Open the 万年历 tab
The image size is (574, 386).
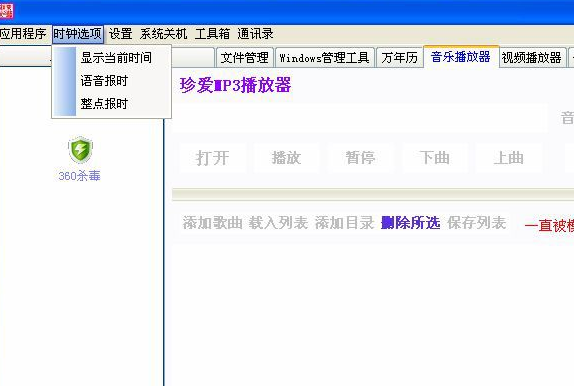399,57
